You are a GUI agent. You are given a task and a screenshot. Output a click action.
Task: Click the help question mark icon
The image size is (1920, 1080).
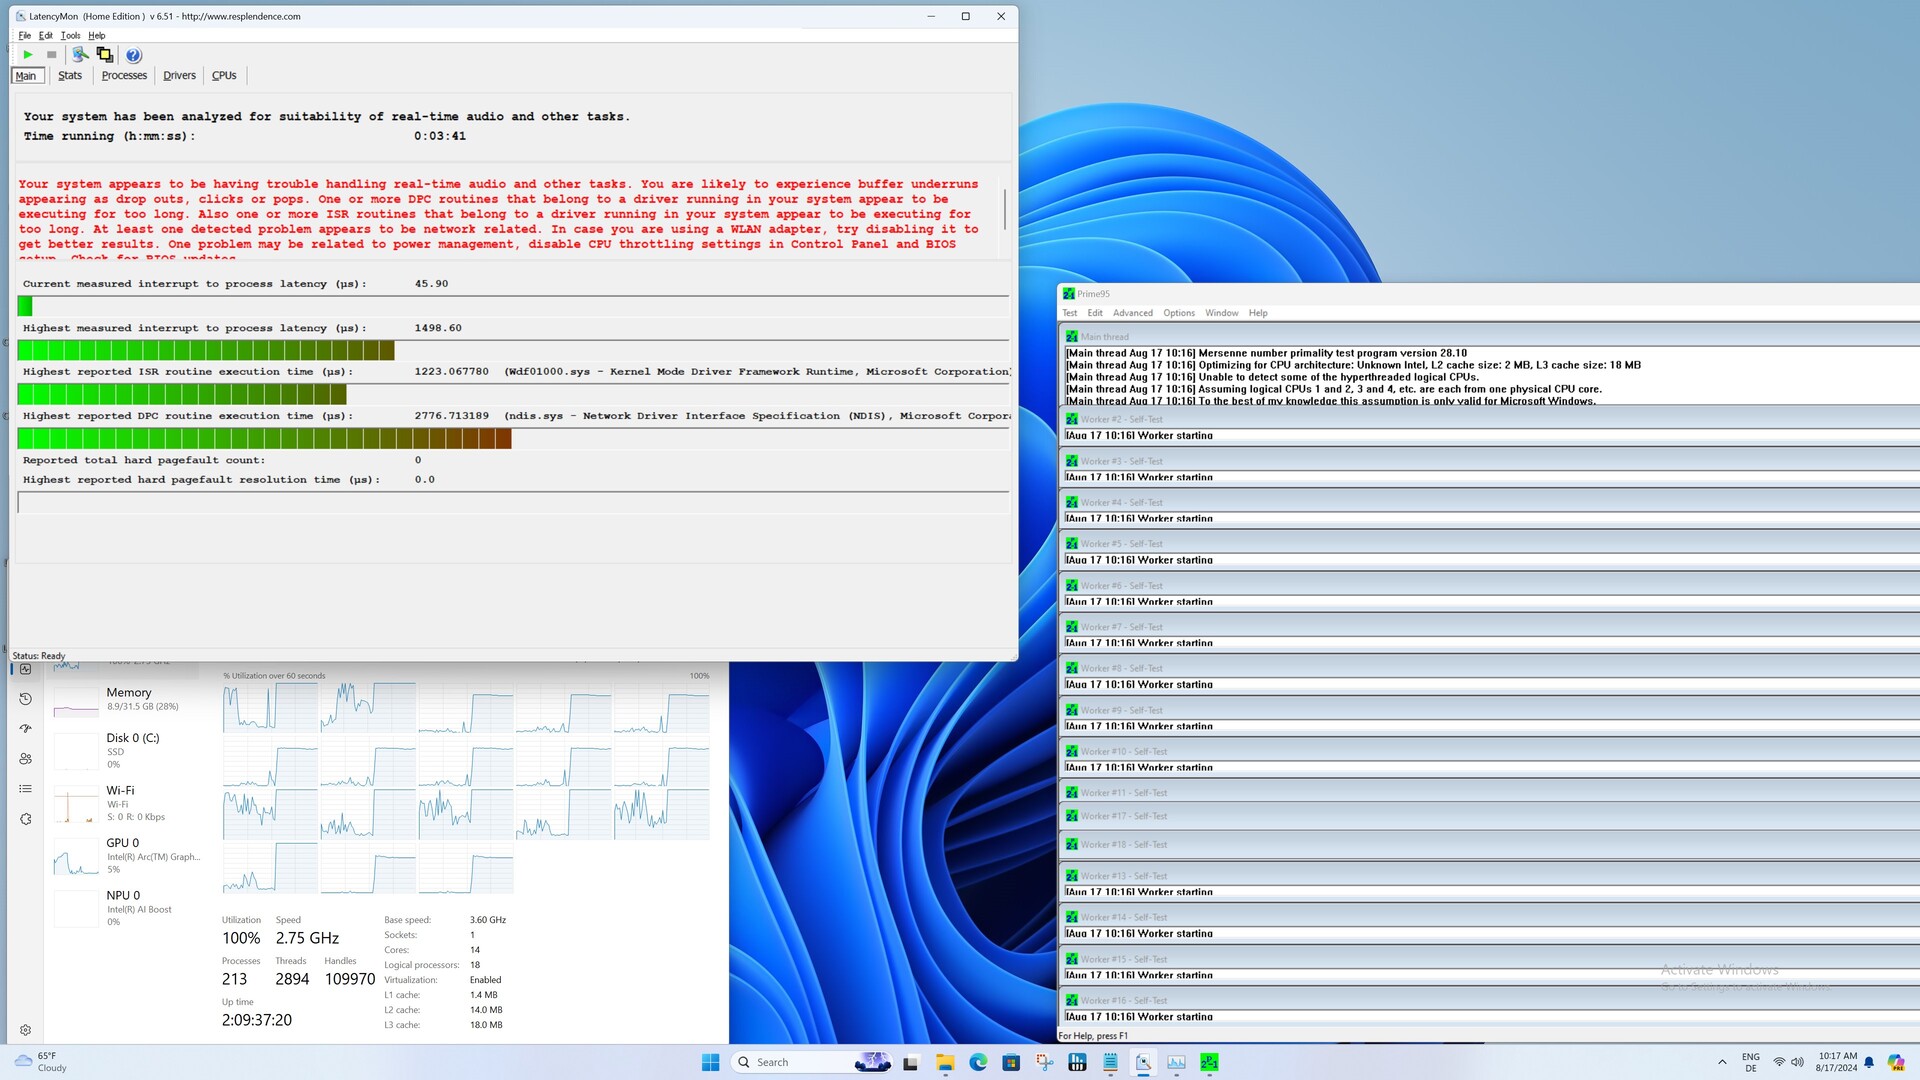pos(134,55)
